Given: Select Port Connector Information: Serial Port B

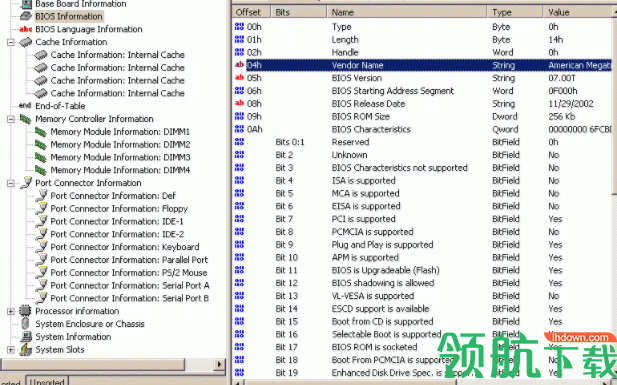Looking at the screenshot, I should pyautogui.click(x=130, y=298).
